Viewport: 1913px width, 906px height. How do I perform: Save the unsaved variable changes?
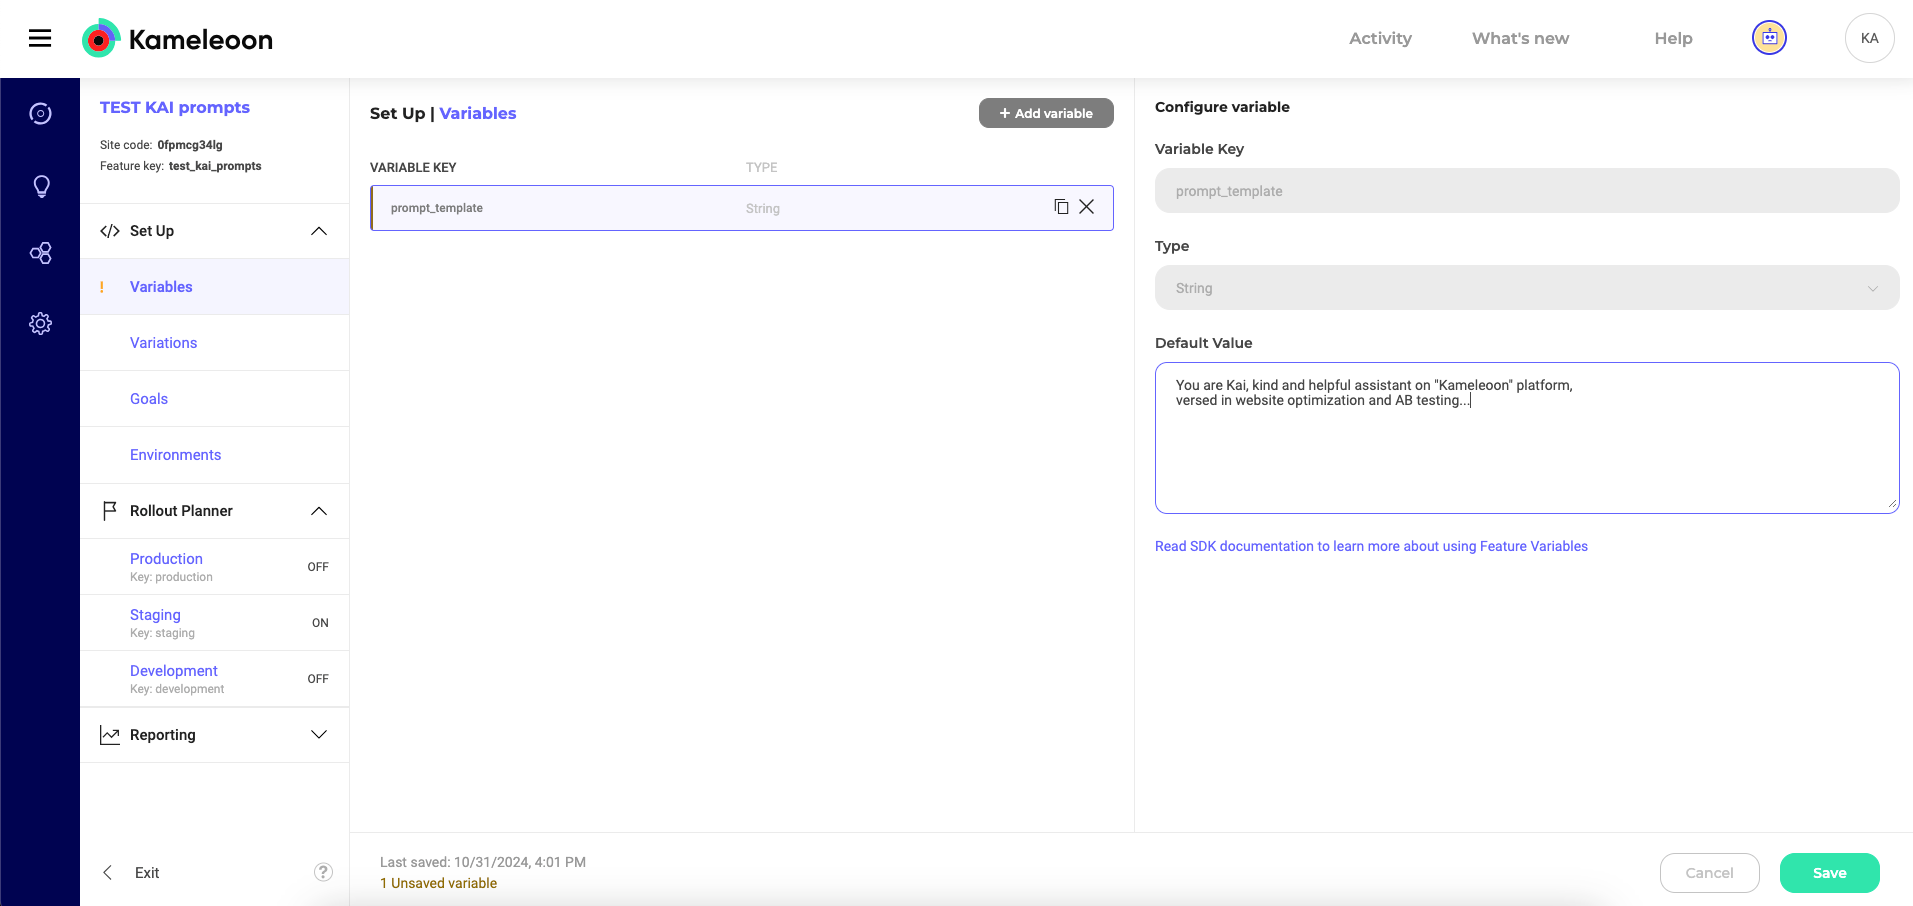[1829, 873]
